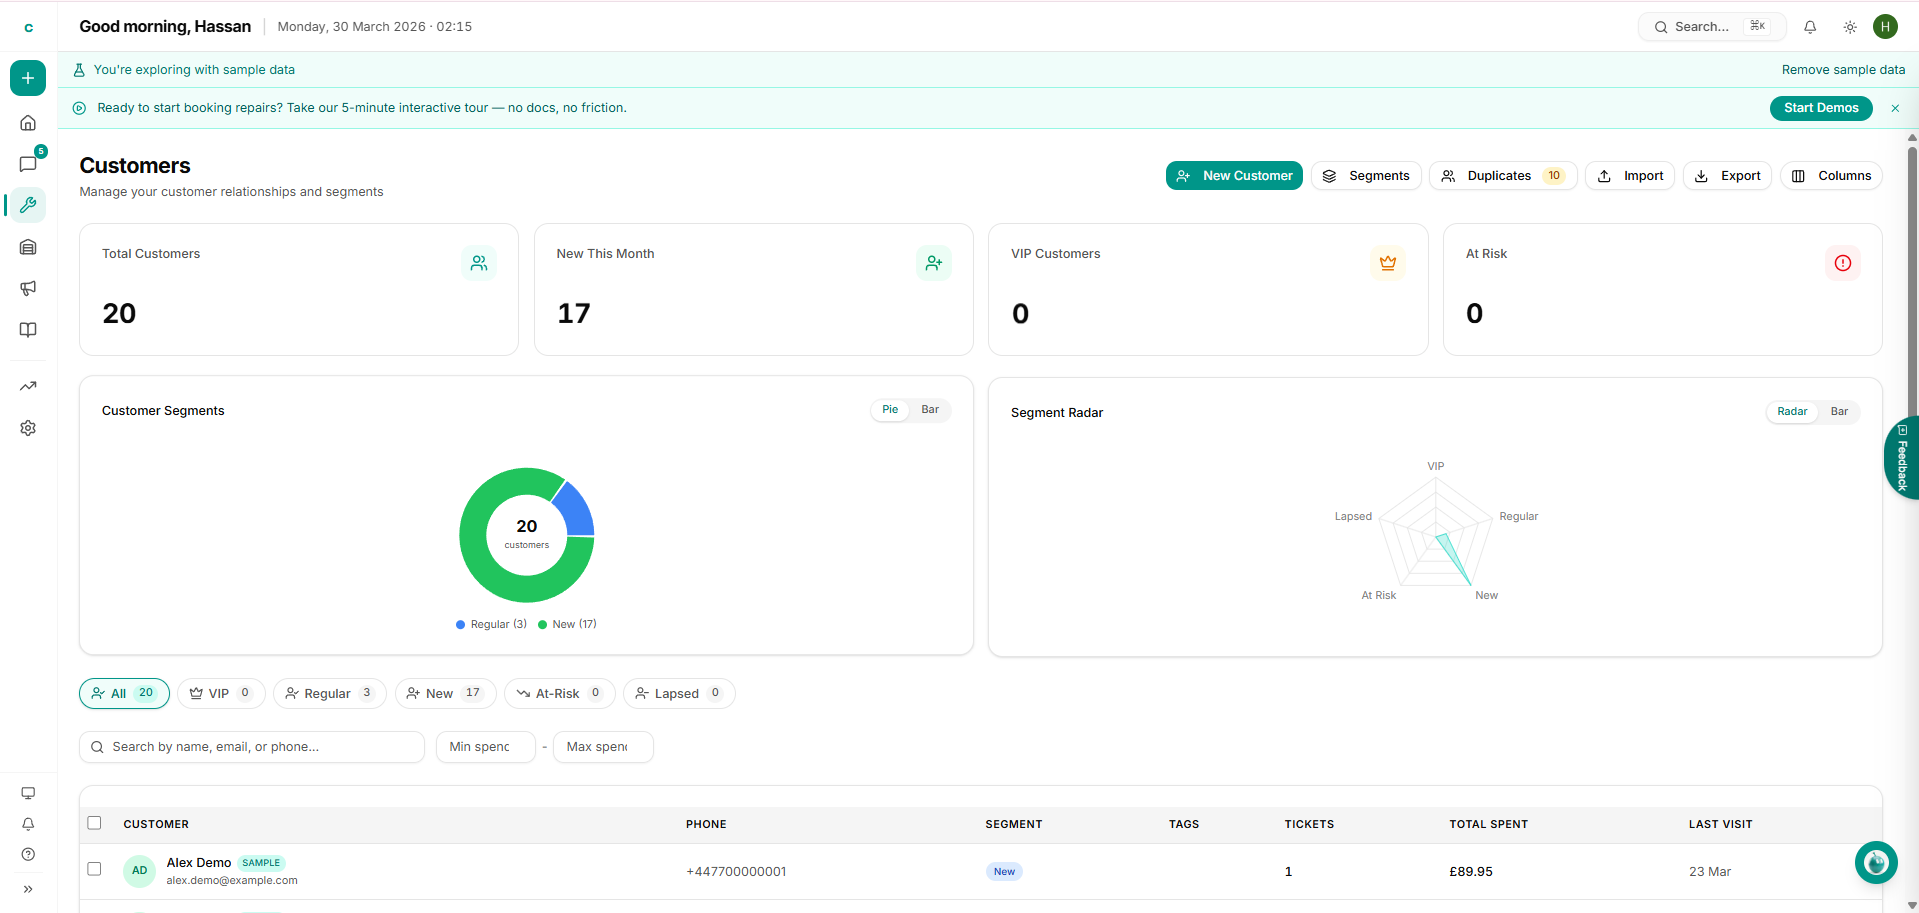Click the green plus quick-create icon
Image resolution: width=1919 pixels, height=913 pixels.
(28, 78)
